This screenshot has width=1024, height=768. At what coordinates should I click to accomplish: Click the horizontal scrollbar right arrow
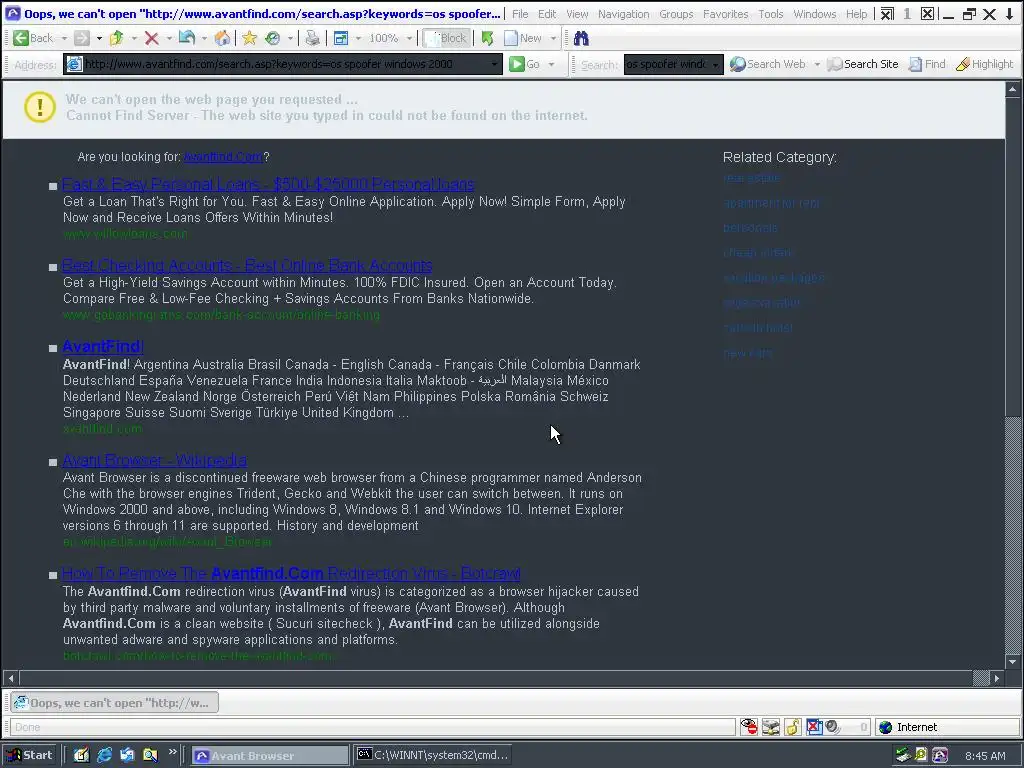[997, 678]
